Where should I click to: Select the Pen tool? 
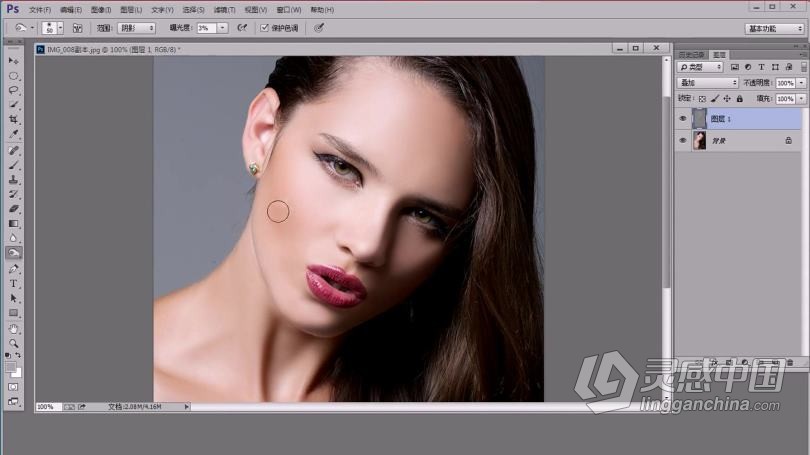(13, 269)
